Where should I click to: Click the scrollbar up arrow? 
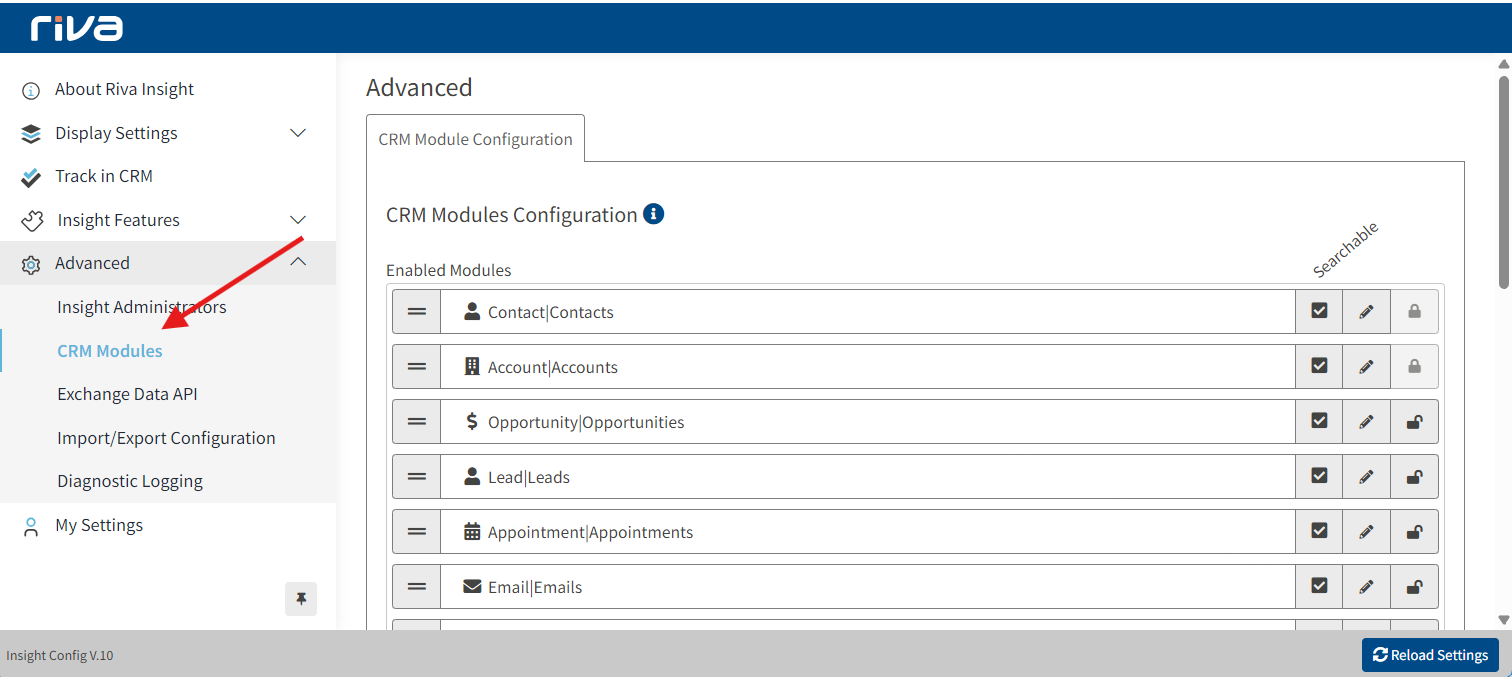tap(1503, 64)
